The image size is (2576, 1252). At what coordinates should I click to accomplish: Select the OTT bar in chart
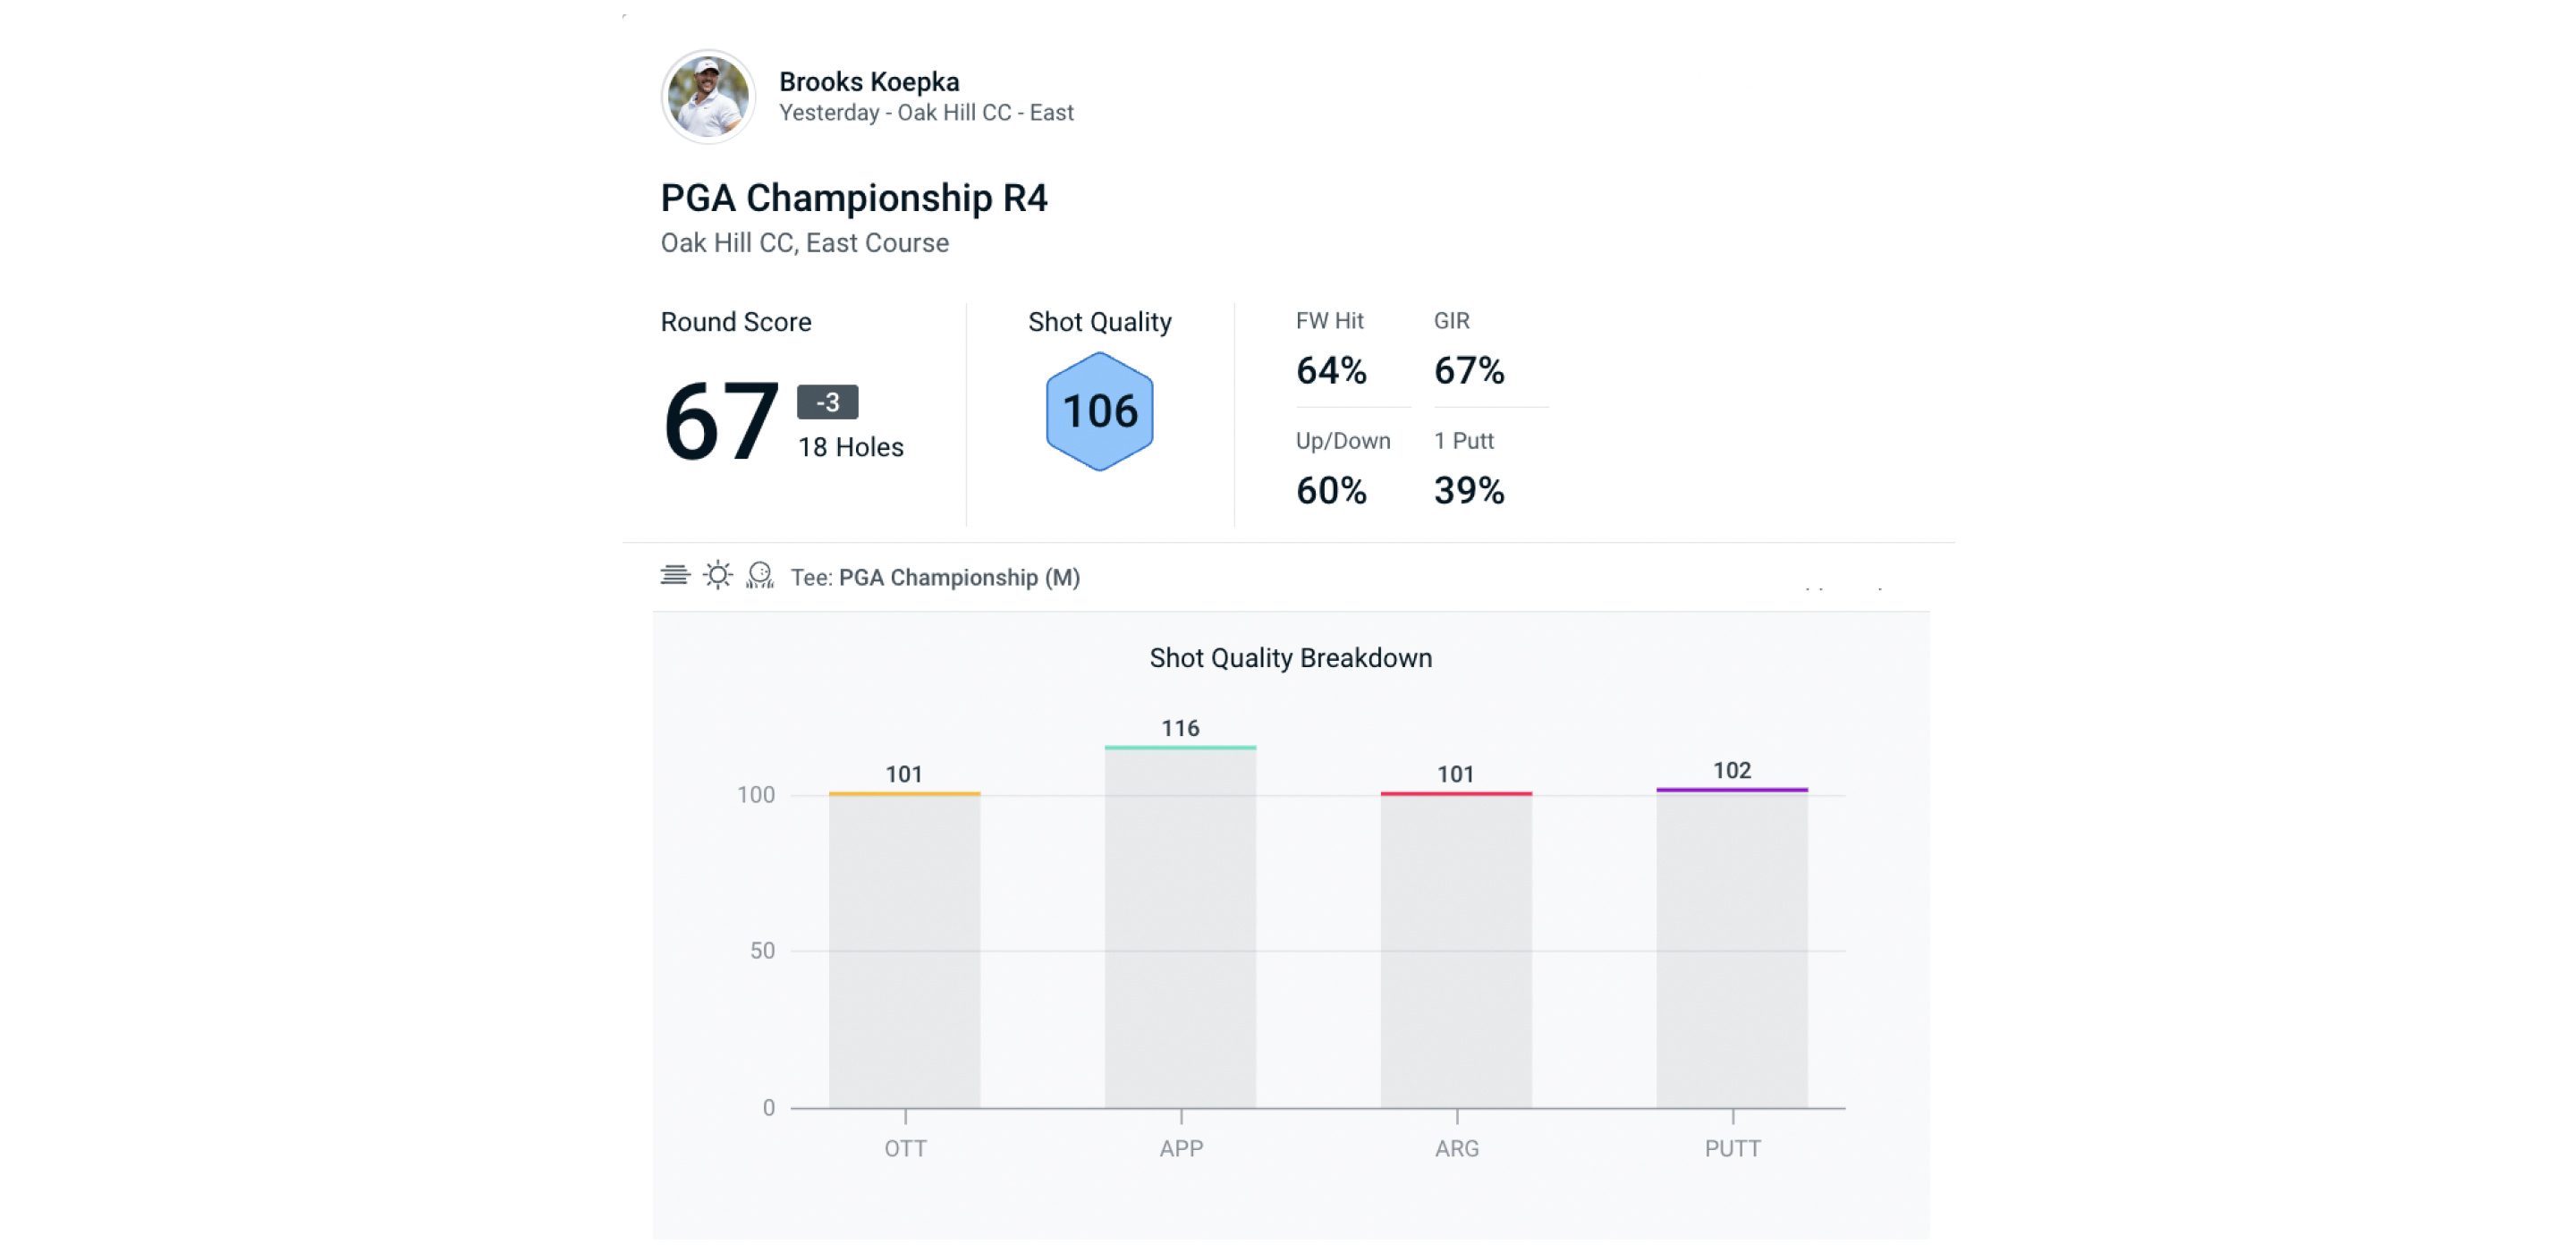coord(904,950)
